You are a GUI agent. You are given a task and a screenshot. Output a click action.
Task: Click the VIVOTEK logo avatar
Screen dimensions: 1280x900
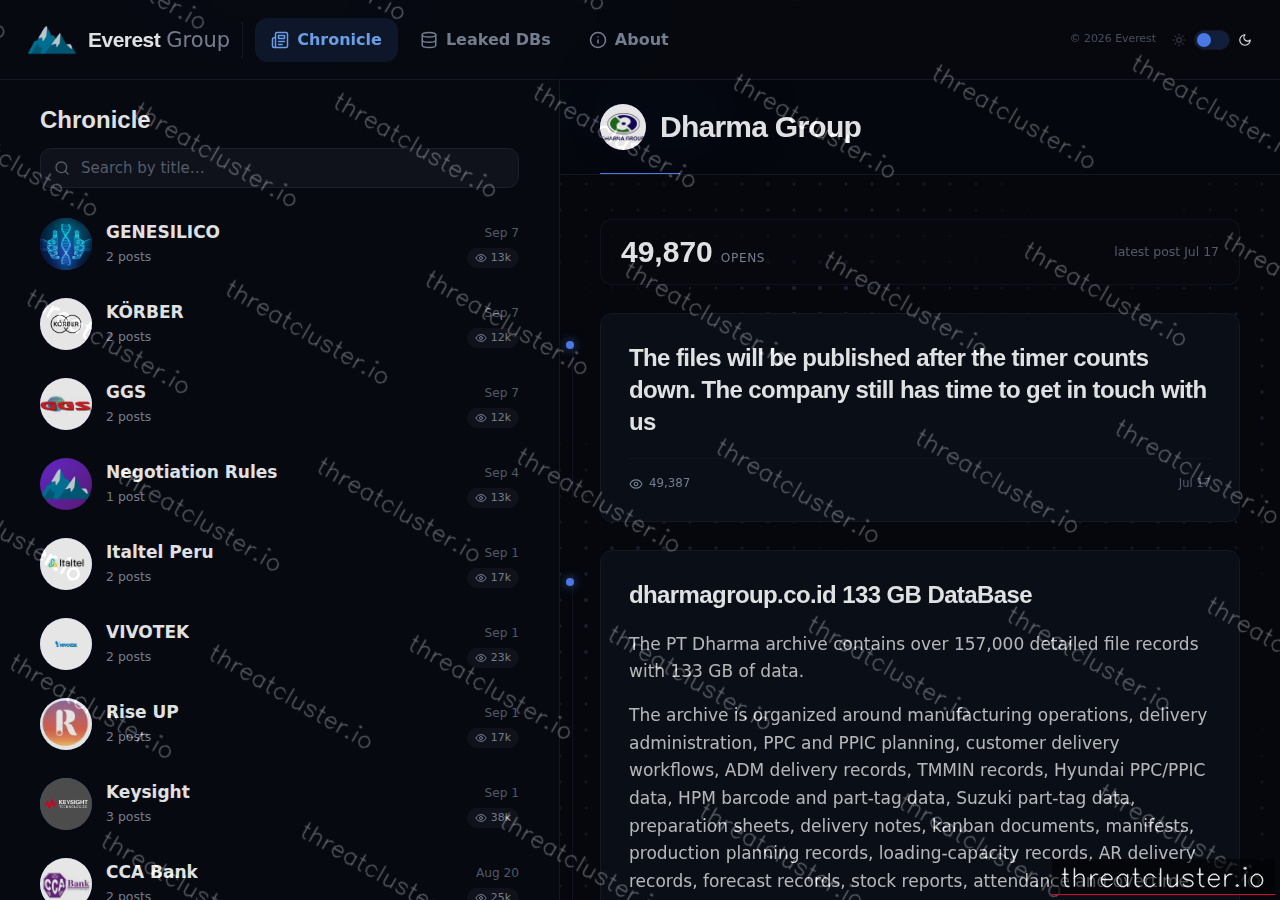coord(66,644)
